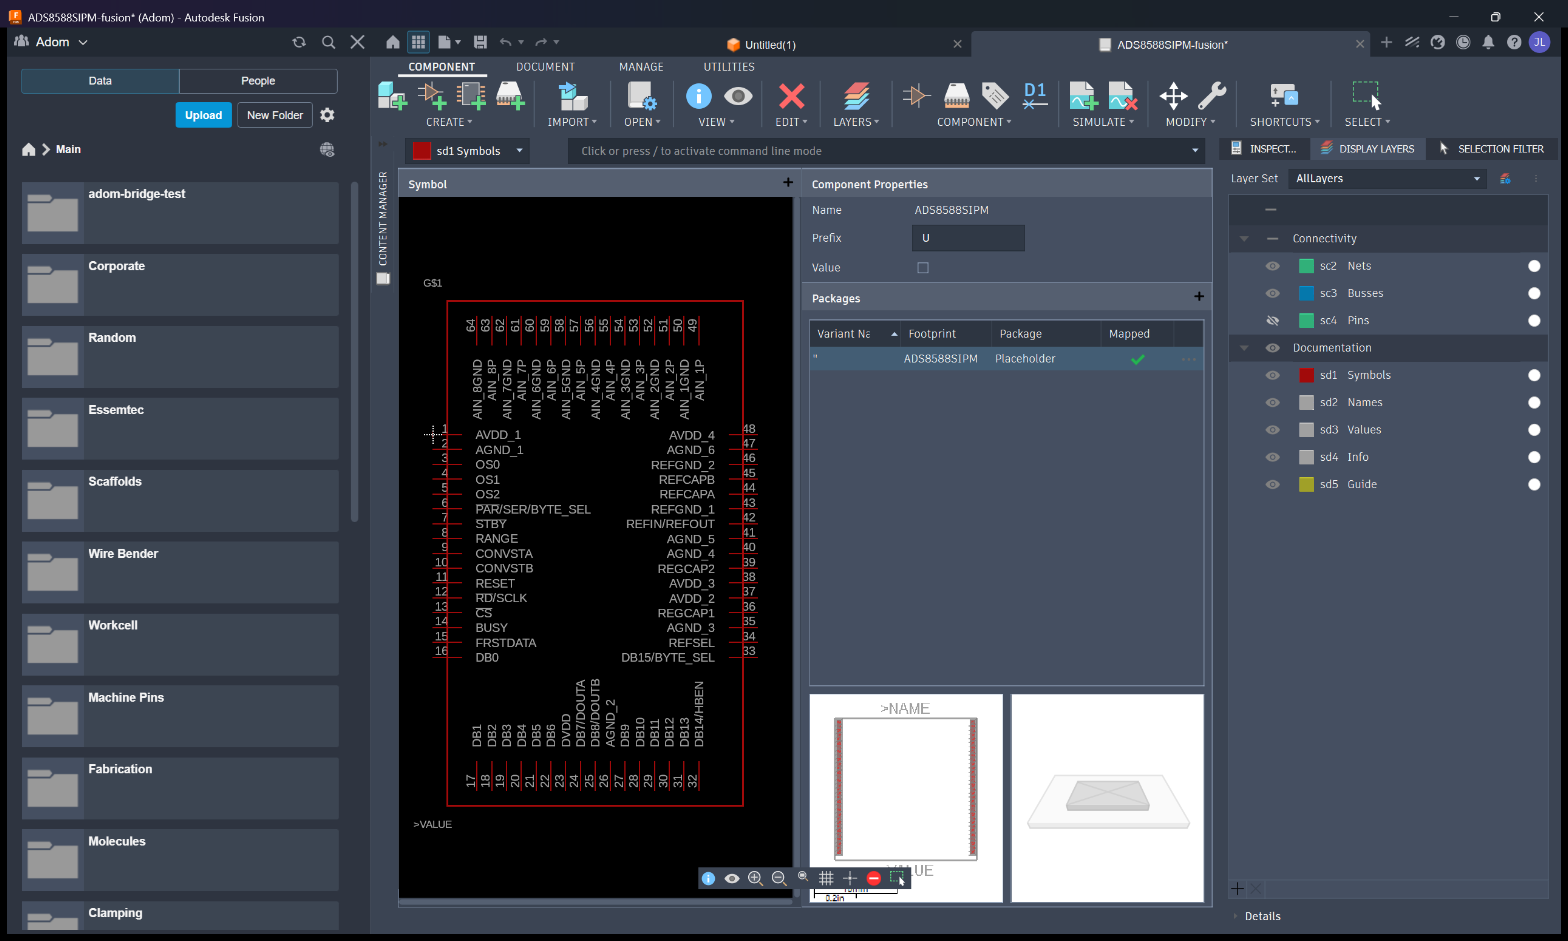Show the hidden sc4 Pins layer

1272,321
